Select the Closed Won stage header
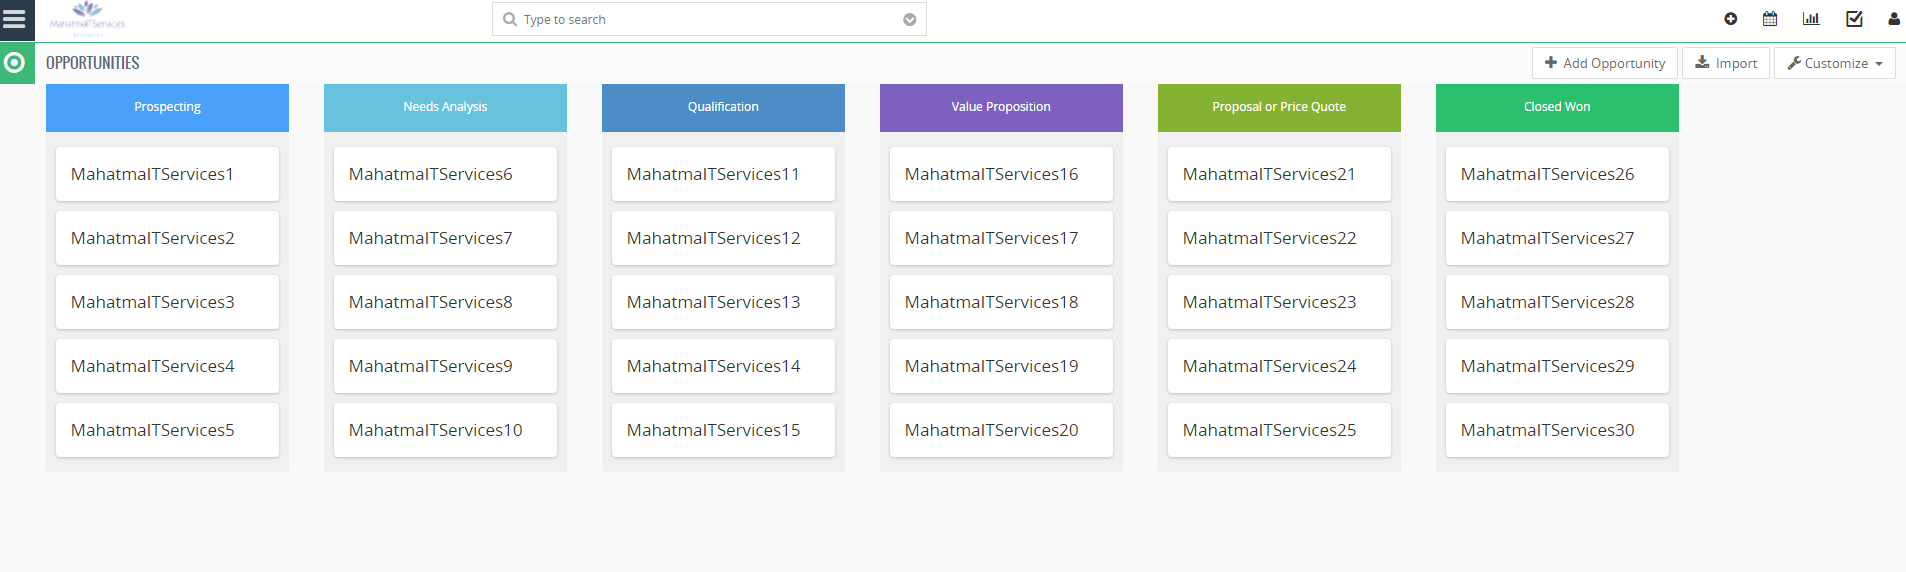This screenshot has height=572, width=1906. pyautogui.click(x=1556, y=107)
